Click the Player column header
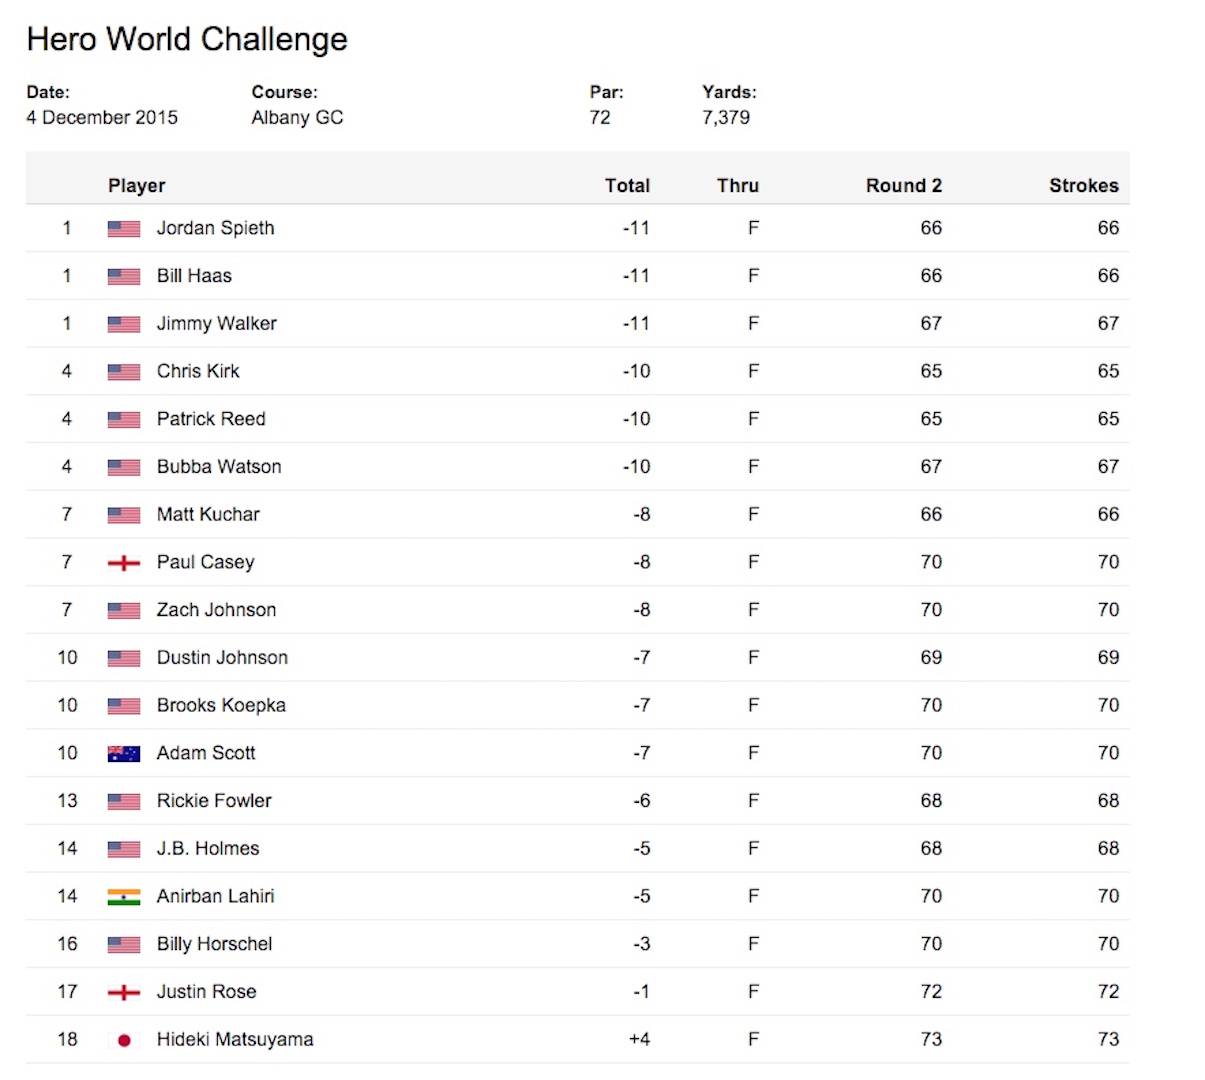1205x1080 pixels. point(137,186)
